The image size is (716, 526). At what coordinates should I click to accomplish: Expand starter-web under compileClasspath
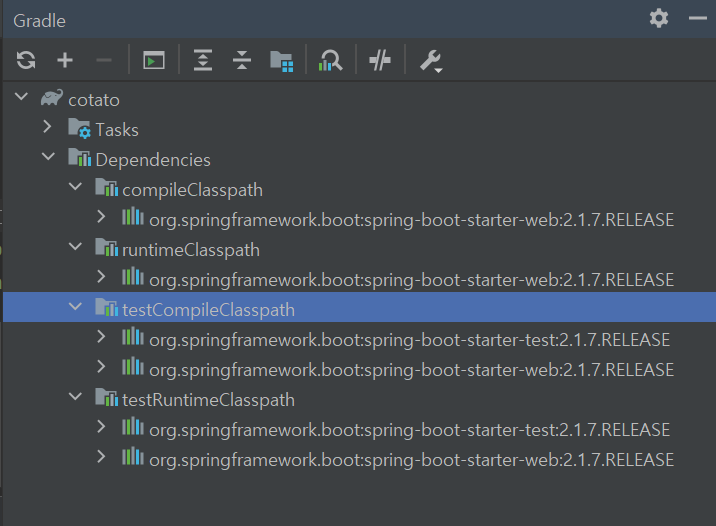click(x=101, y=216)
